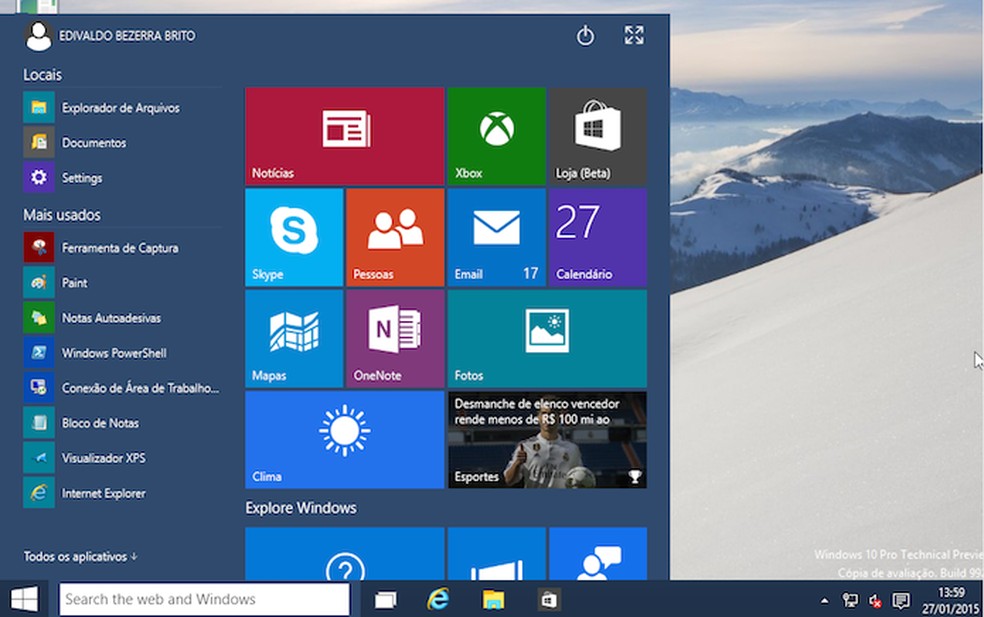Screen dimensions: 984x617
Task: Open the Fotos tile
Action: 546,338
